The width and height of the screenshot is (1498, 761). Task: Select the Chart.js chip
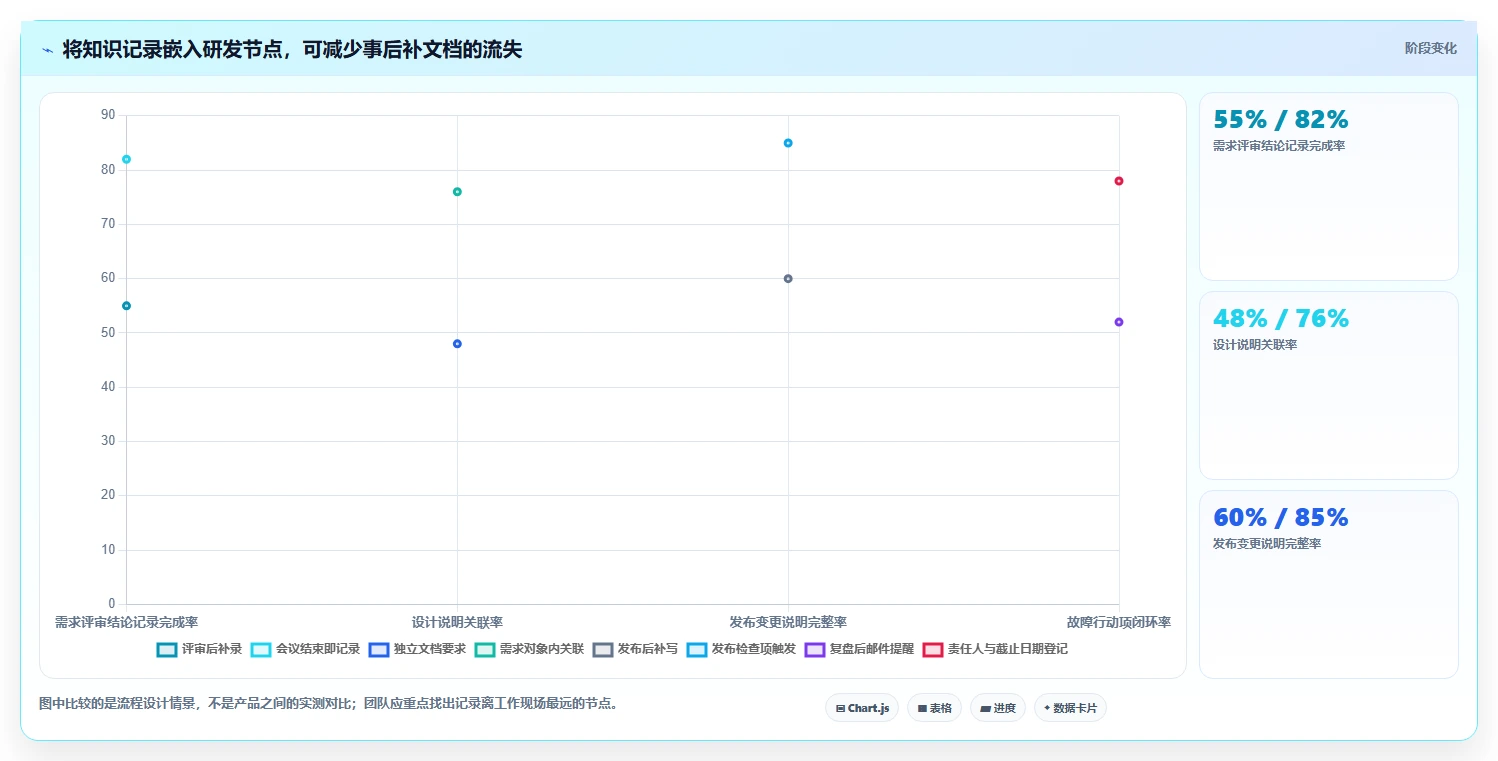pyautogui.click(x=862, y=708)
